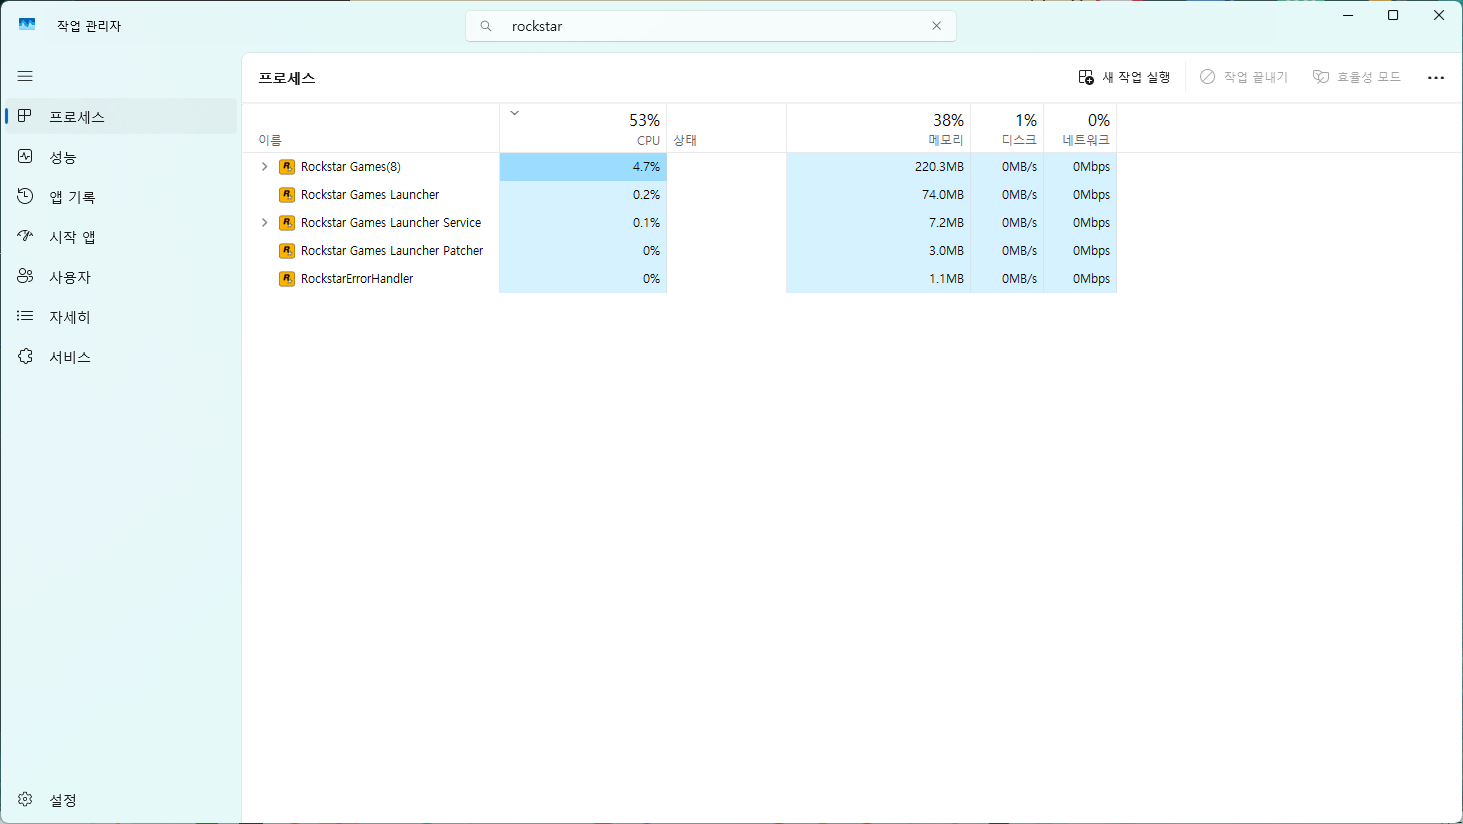Clear the rockstar search text

coord(936,26)
